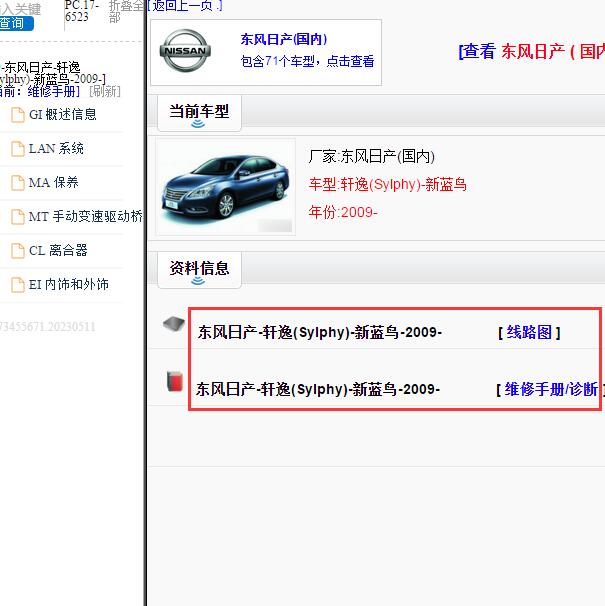Click the gray wiring diagram chip icon
This screenshot has width=605, height=606.
[x=174, y=324]
